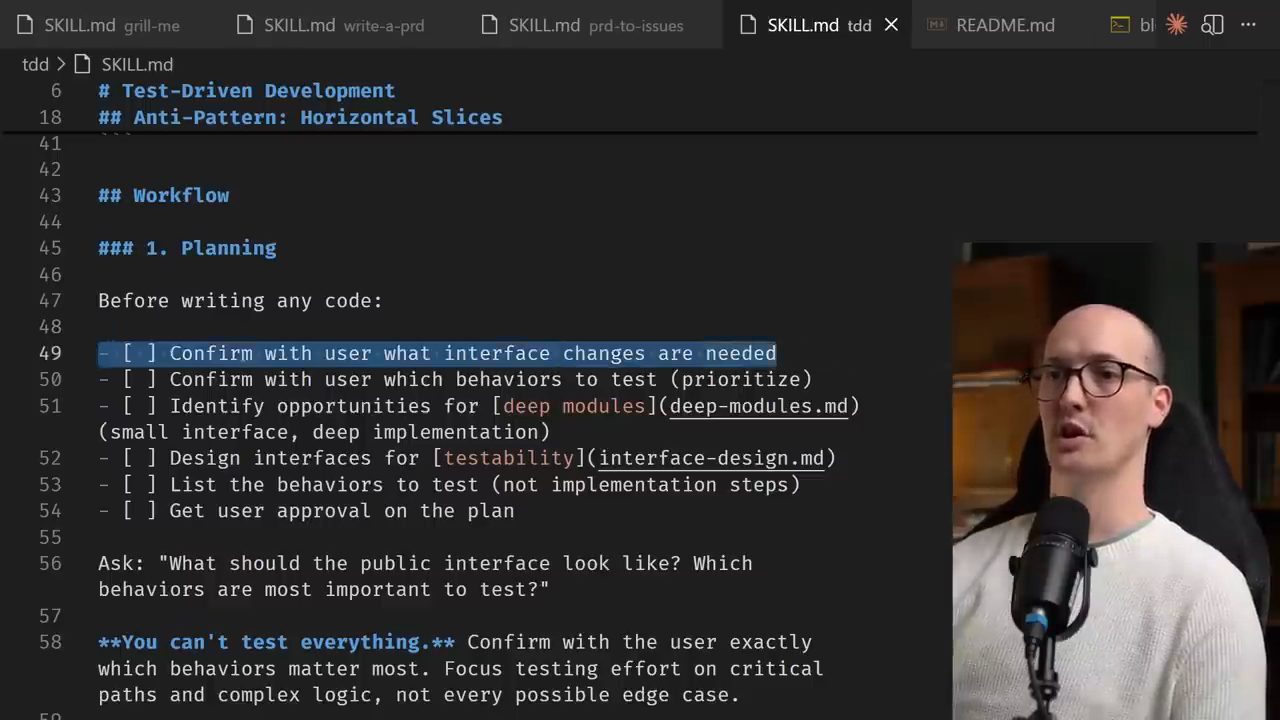This screenshot has width=1280, height=720.
Task: Click the Ask: What should the public interface line
Action: tap(425, 576)
